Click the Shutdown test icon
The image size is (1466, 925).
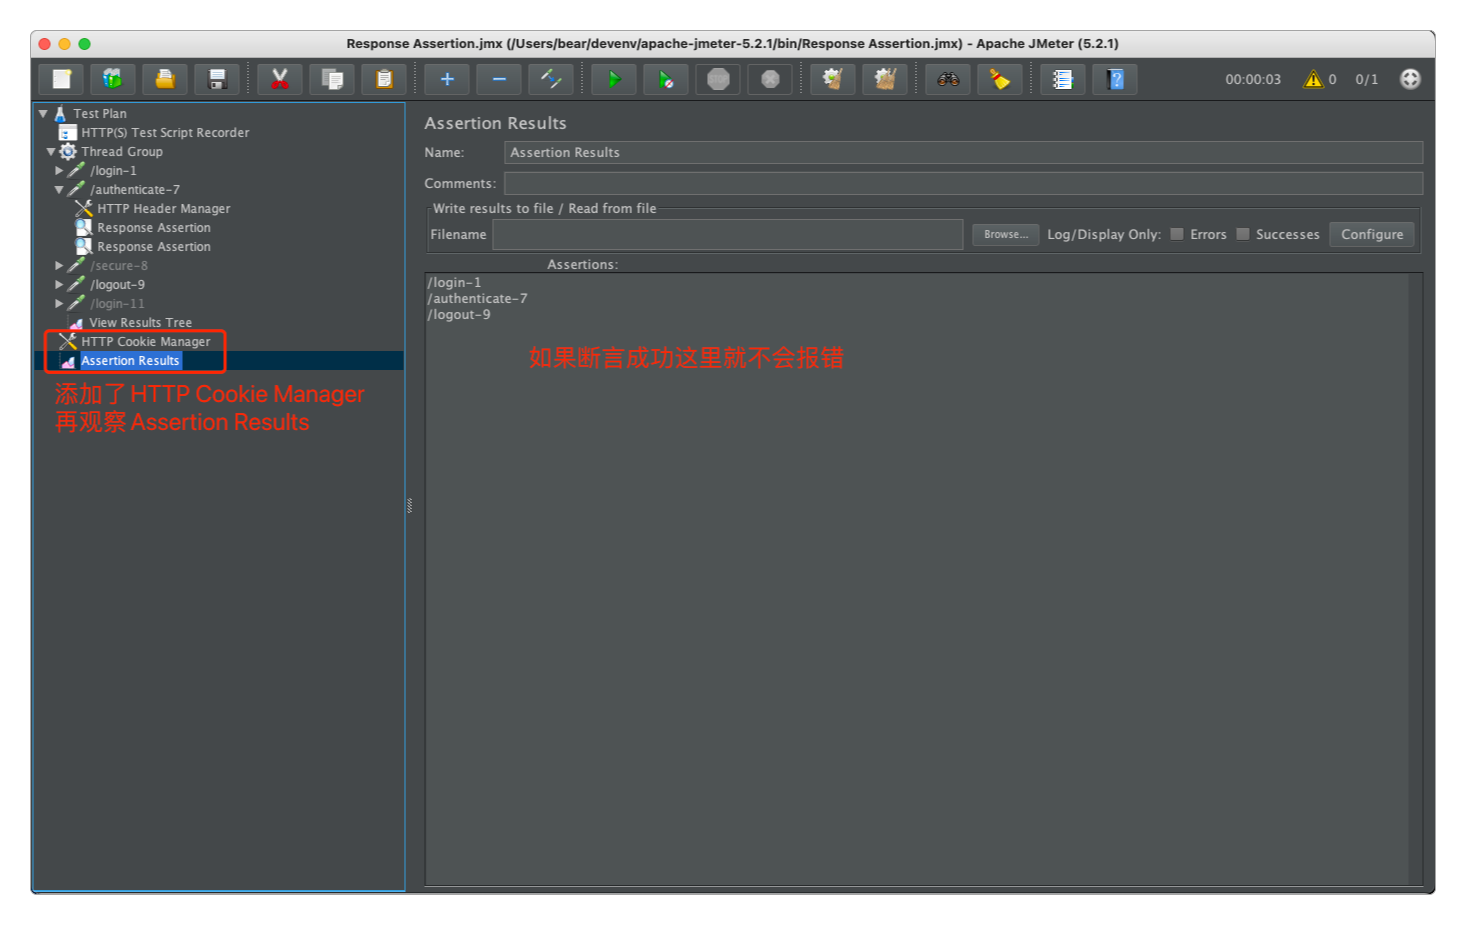click(x=770, y=79)
